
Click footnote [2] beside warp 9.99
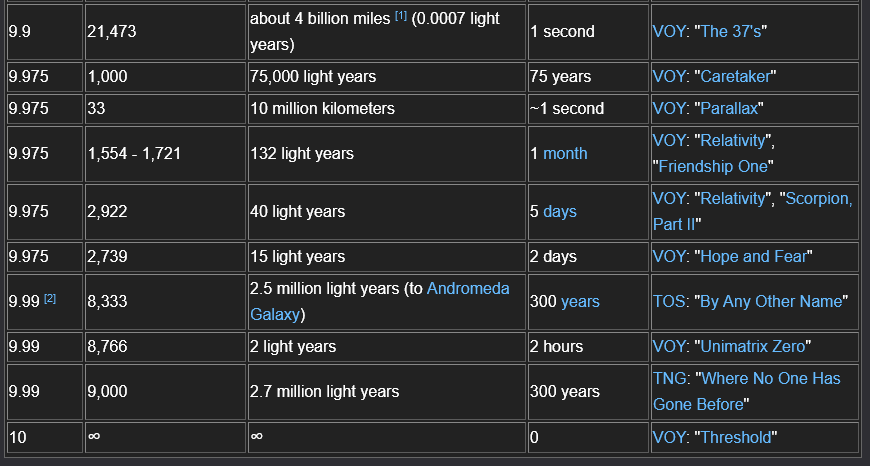[50, 298]
